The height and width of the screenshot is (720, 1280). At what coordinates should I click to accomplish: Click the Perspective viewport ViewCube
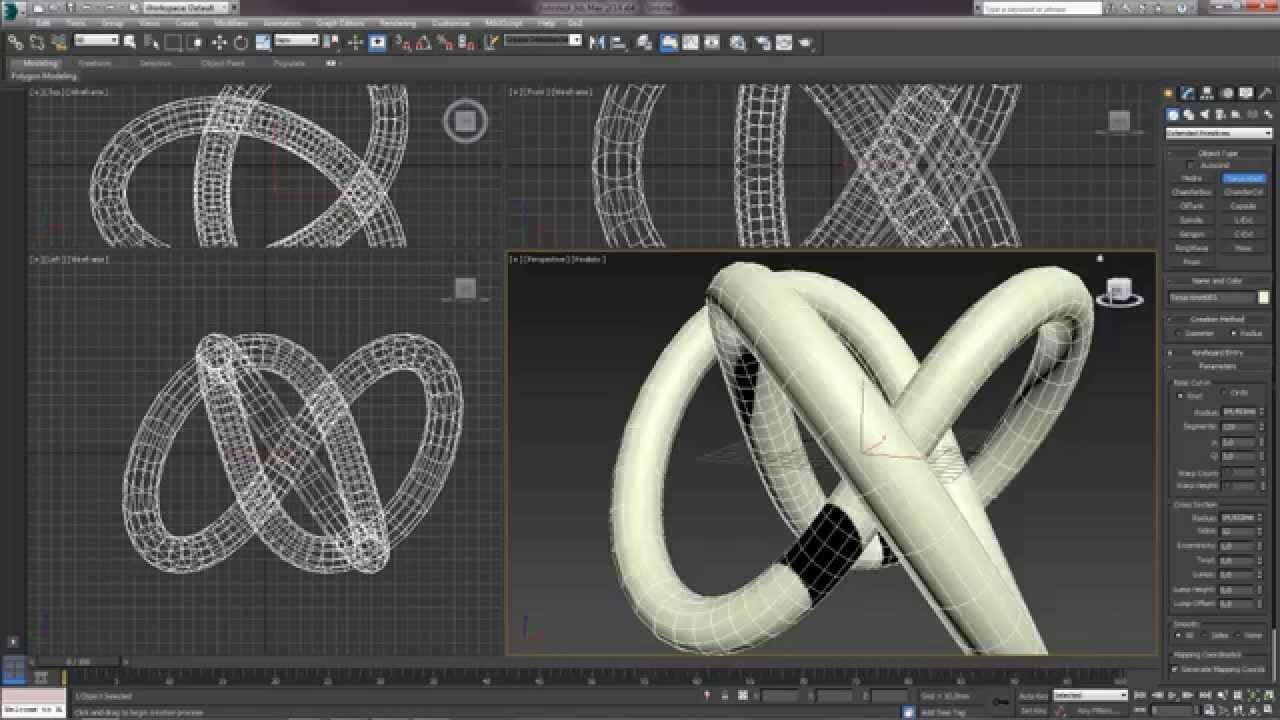click(1119, 290)
